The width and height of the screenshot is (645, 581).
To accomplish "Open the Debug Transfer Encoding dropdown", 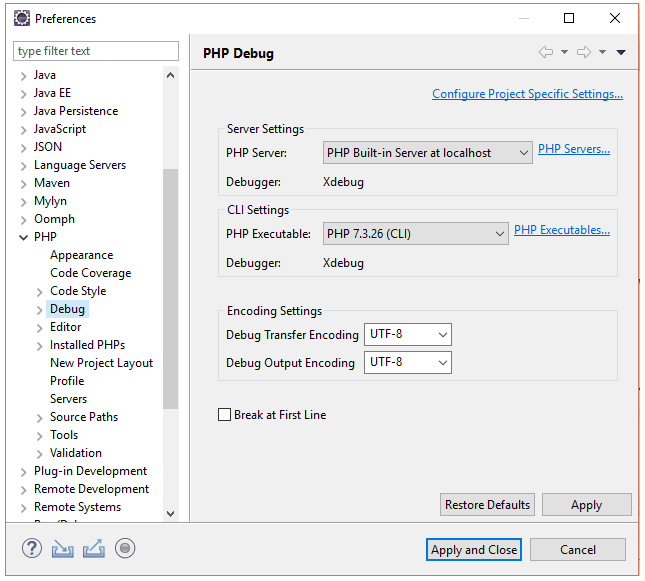I will click(x=408, y=334).
